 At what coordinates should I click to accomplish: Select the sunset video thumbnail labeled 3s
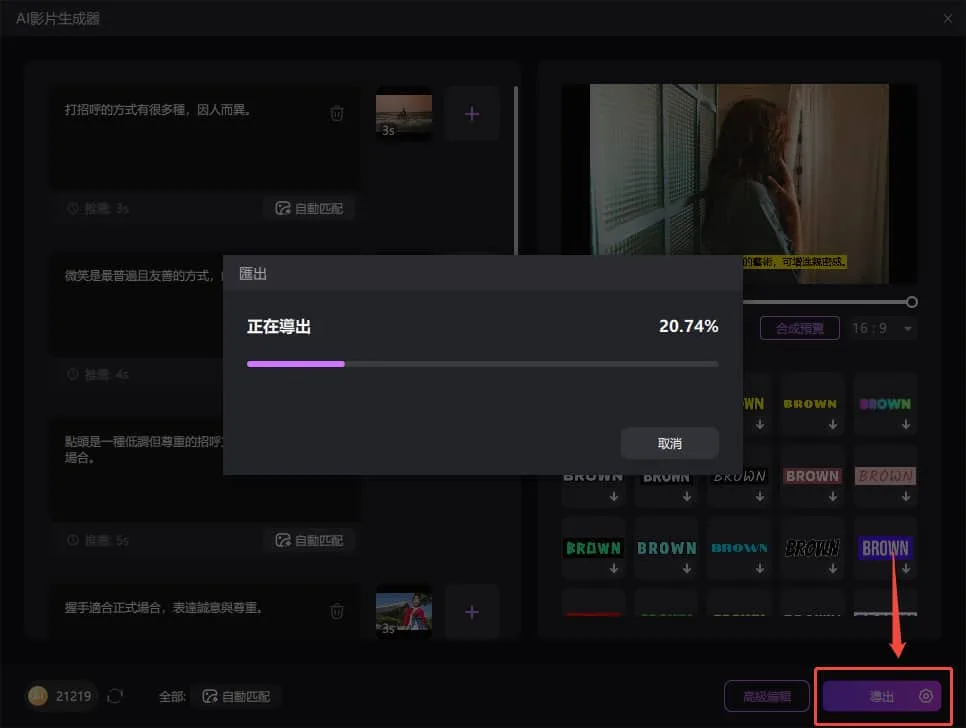tap(403, 113)
